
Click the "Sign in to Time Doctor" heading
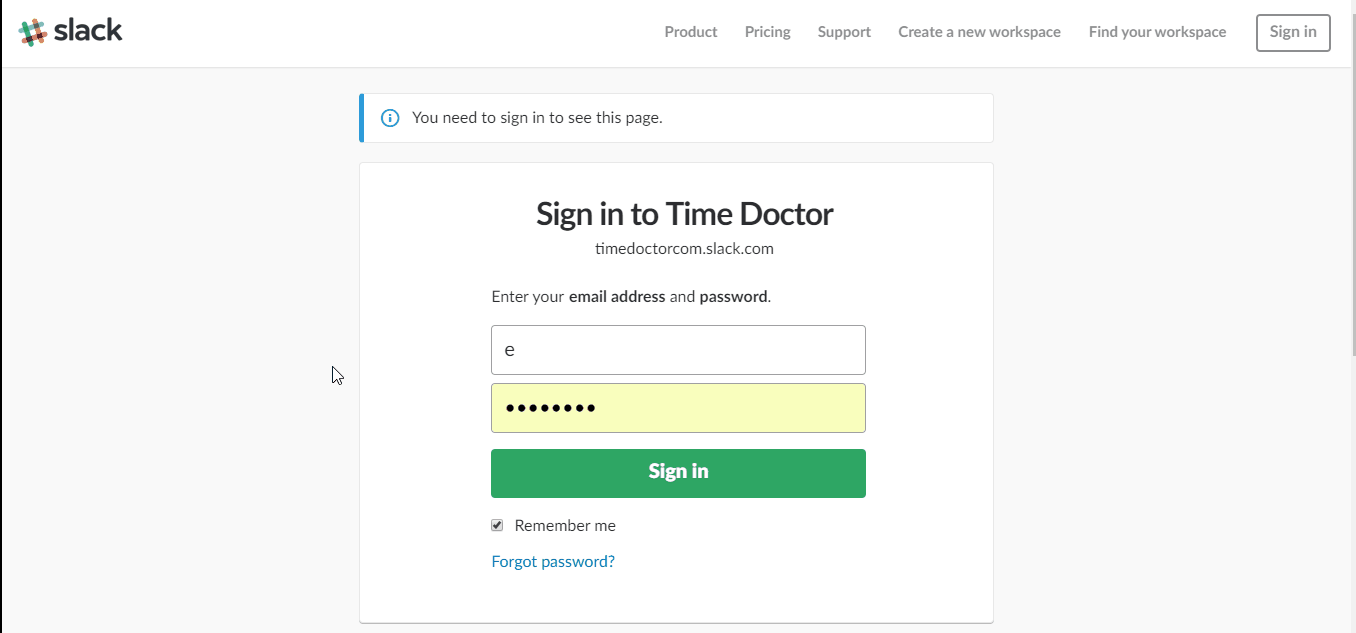coord(684,213)
